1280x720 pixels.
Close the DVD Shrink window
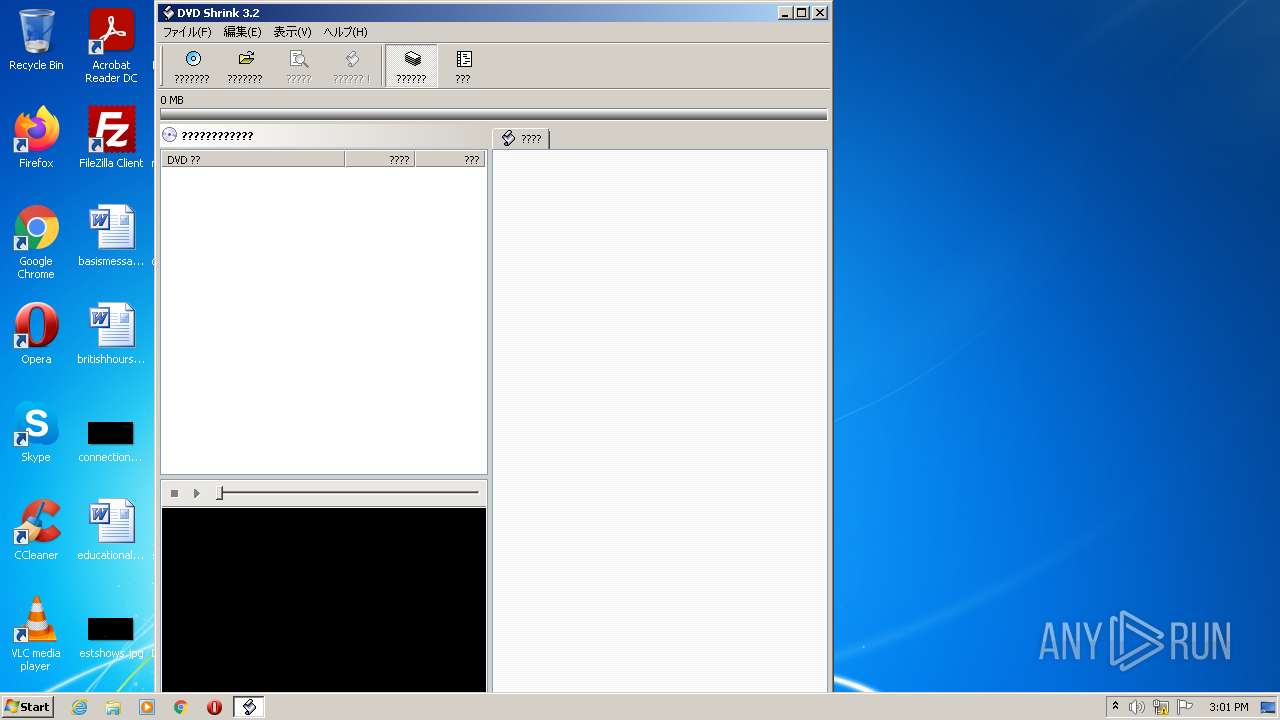pos(820,13)
